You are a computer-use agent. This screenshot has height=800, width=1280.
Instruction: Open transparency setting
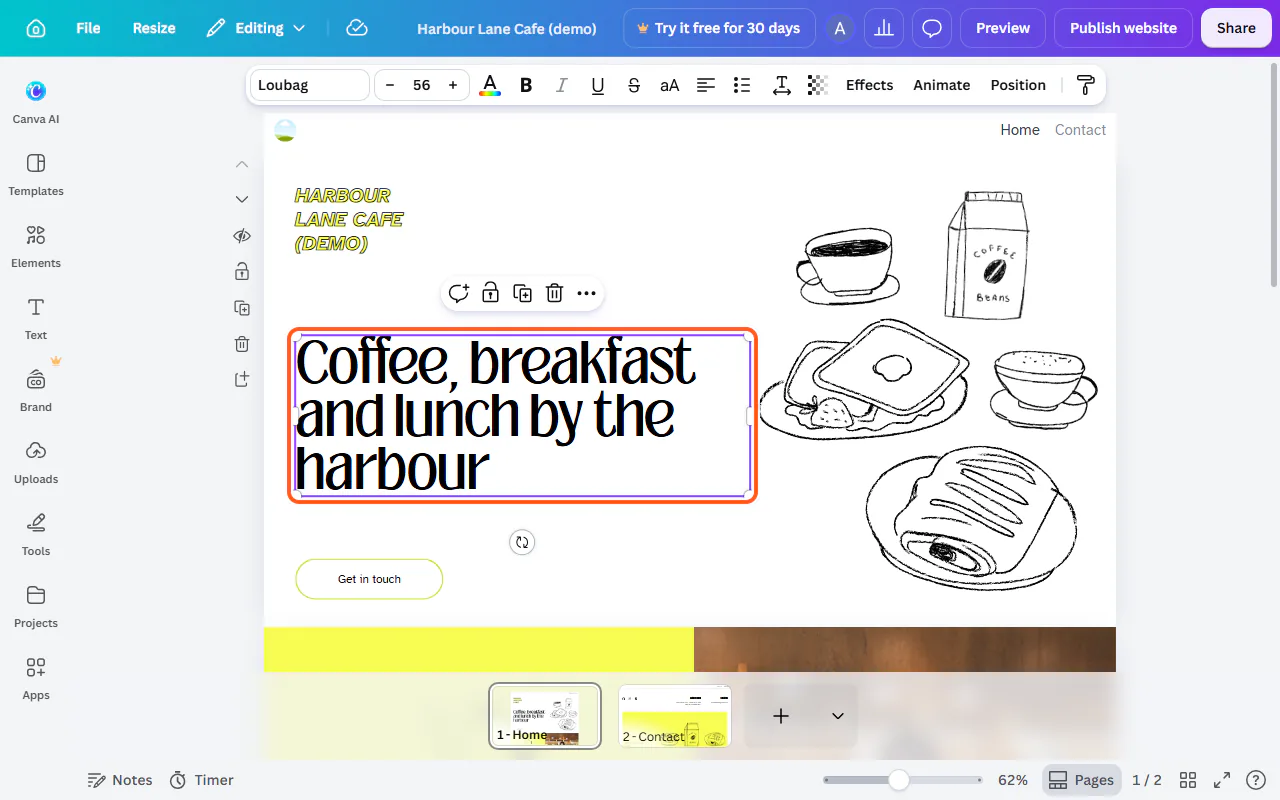(818, 85)
